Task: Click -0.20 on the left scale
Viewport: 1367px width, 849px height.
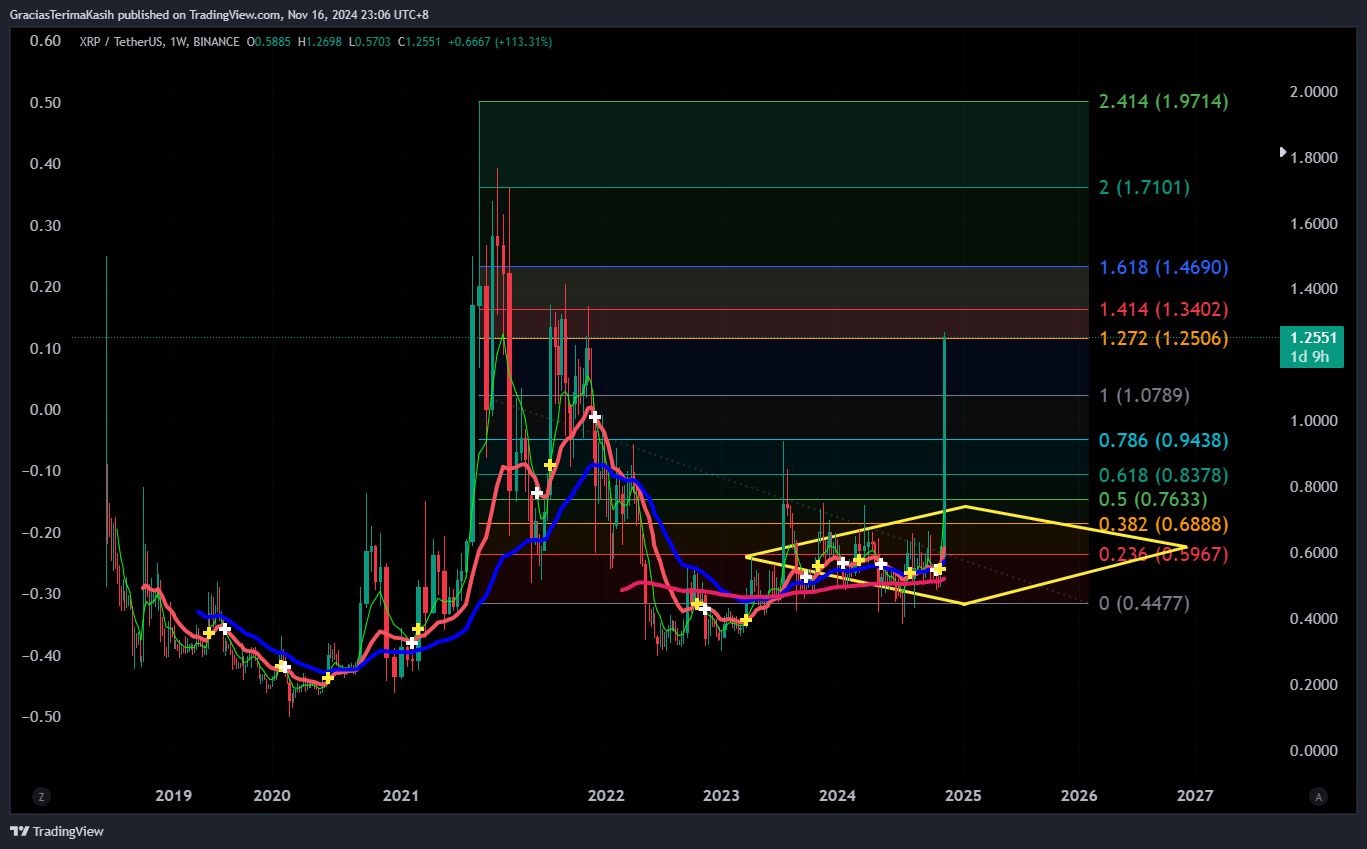Action: 42,532
